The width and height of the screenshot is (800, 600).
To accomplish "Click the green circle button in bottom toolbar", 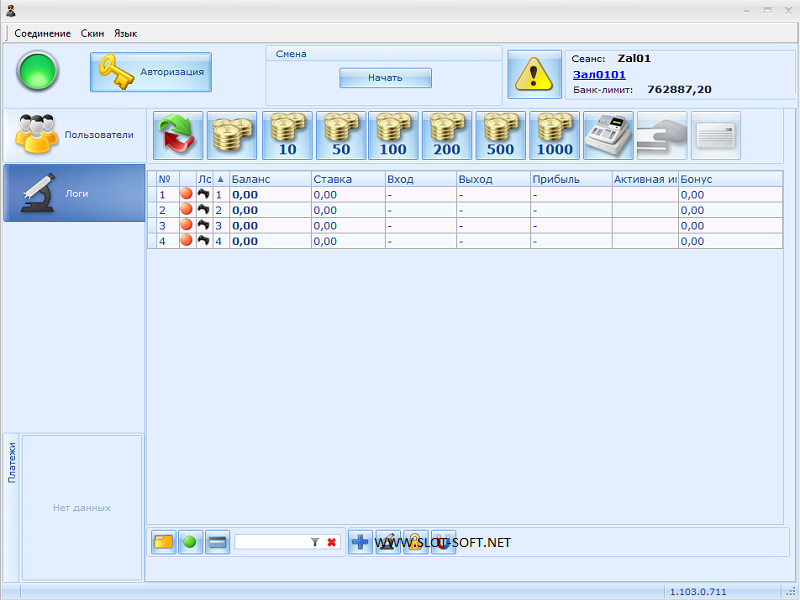I will (x=190, y=542).
